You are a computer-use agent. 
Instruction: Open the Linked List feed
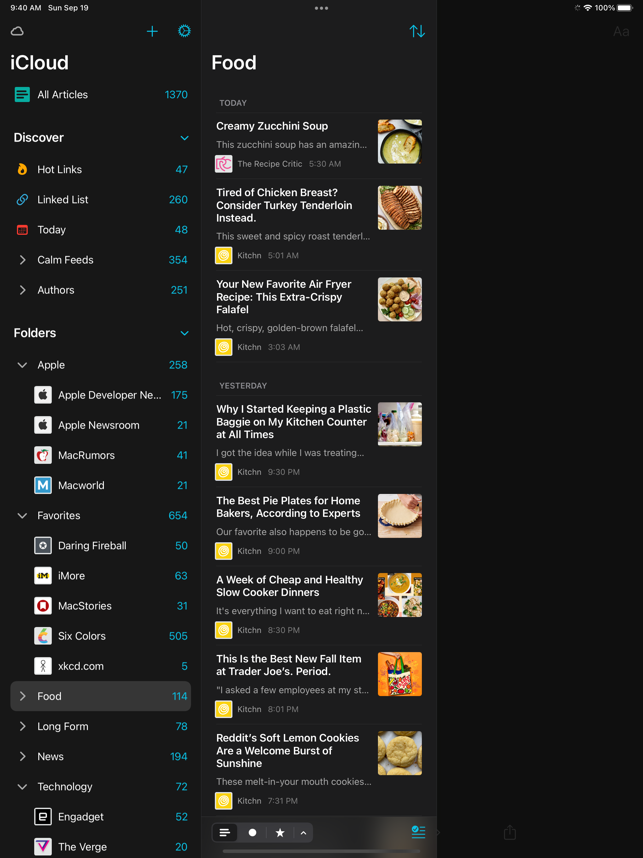(x=101, y=200)
